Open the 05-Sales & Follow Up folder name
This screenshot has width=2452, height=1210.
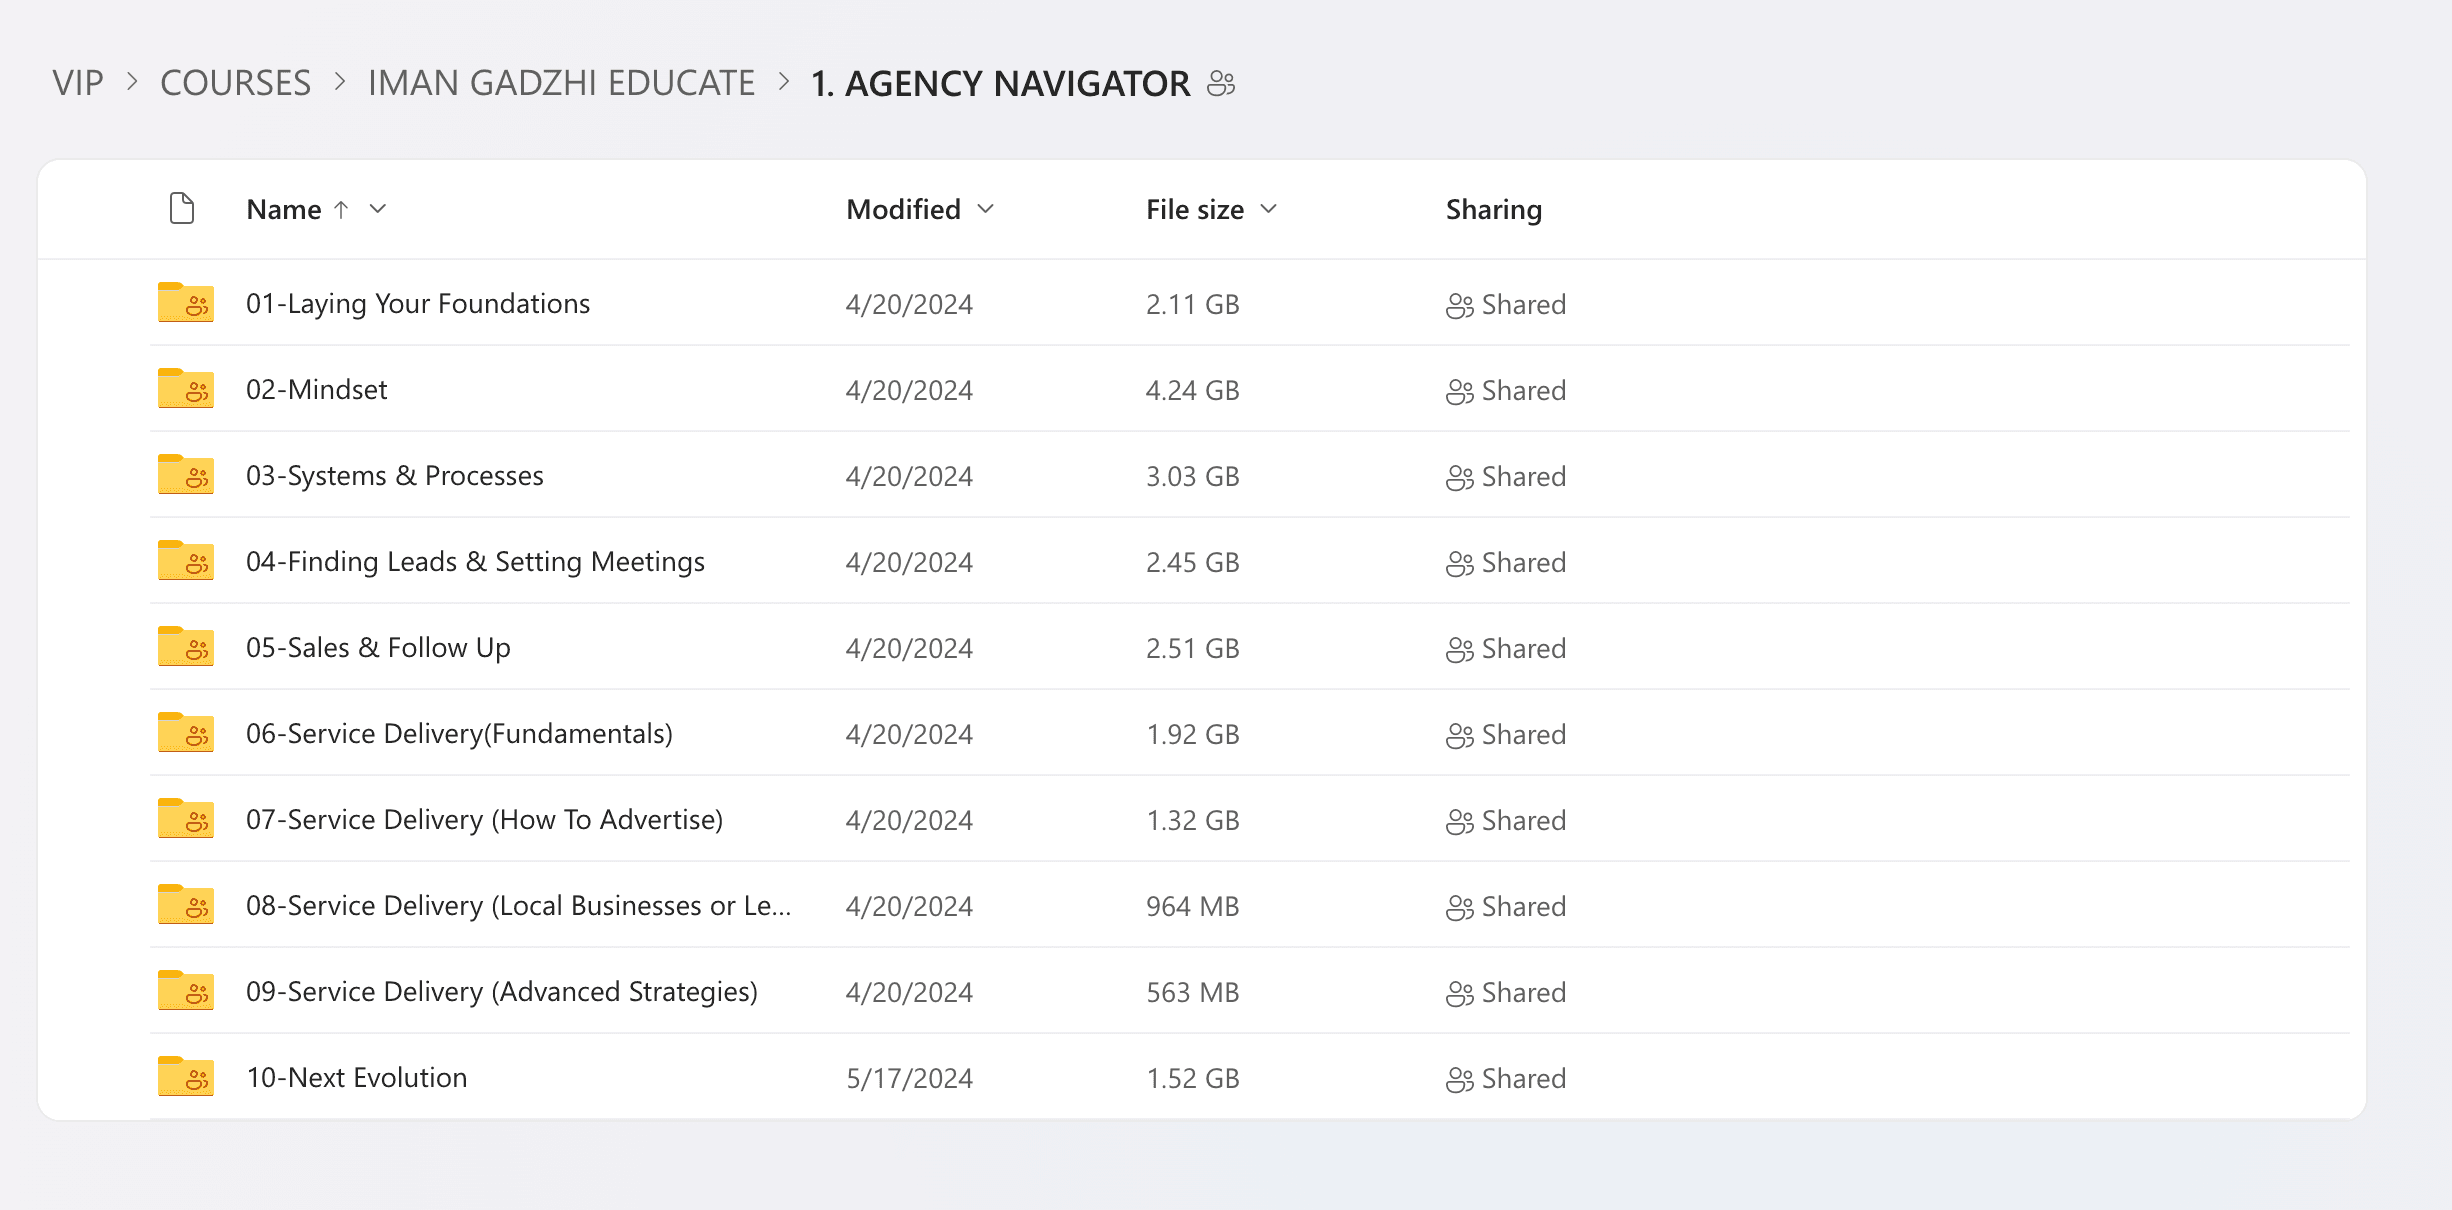pos(378,647)
